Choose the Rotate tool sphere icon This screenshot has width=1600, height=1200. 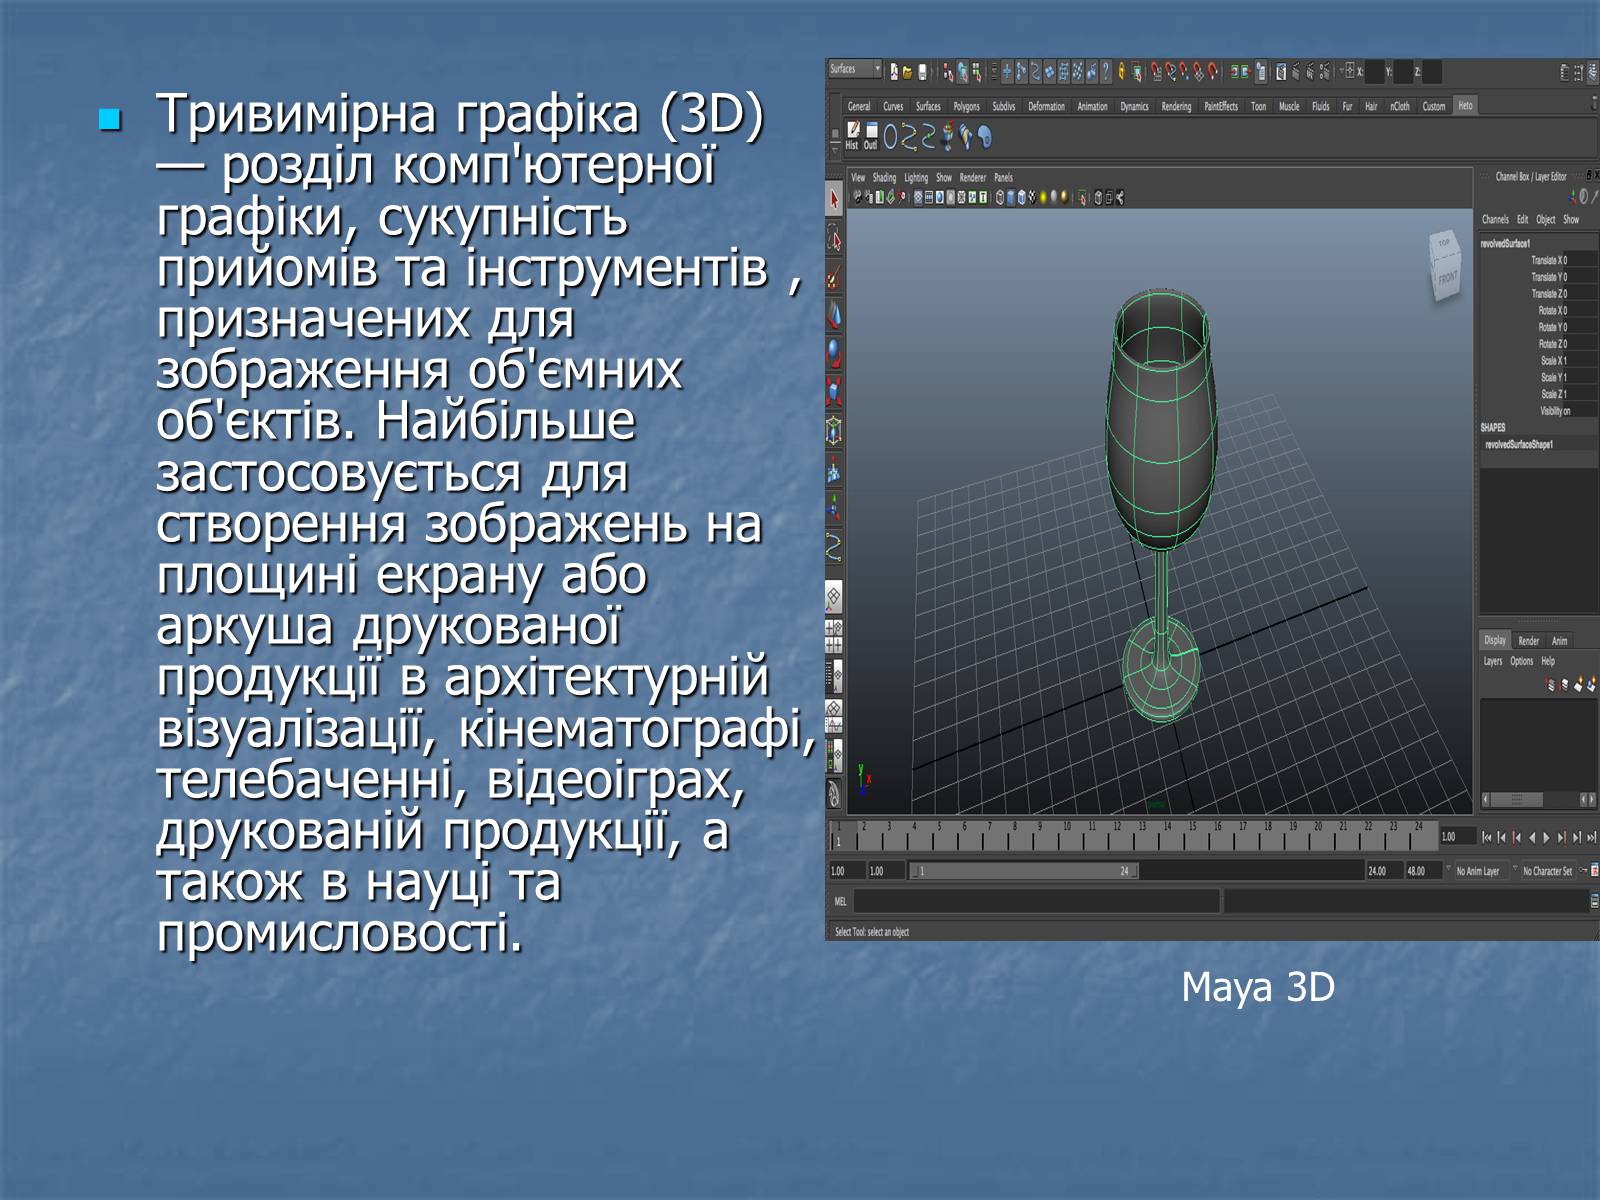834,353
